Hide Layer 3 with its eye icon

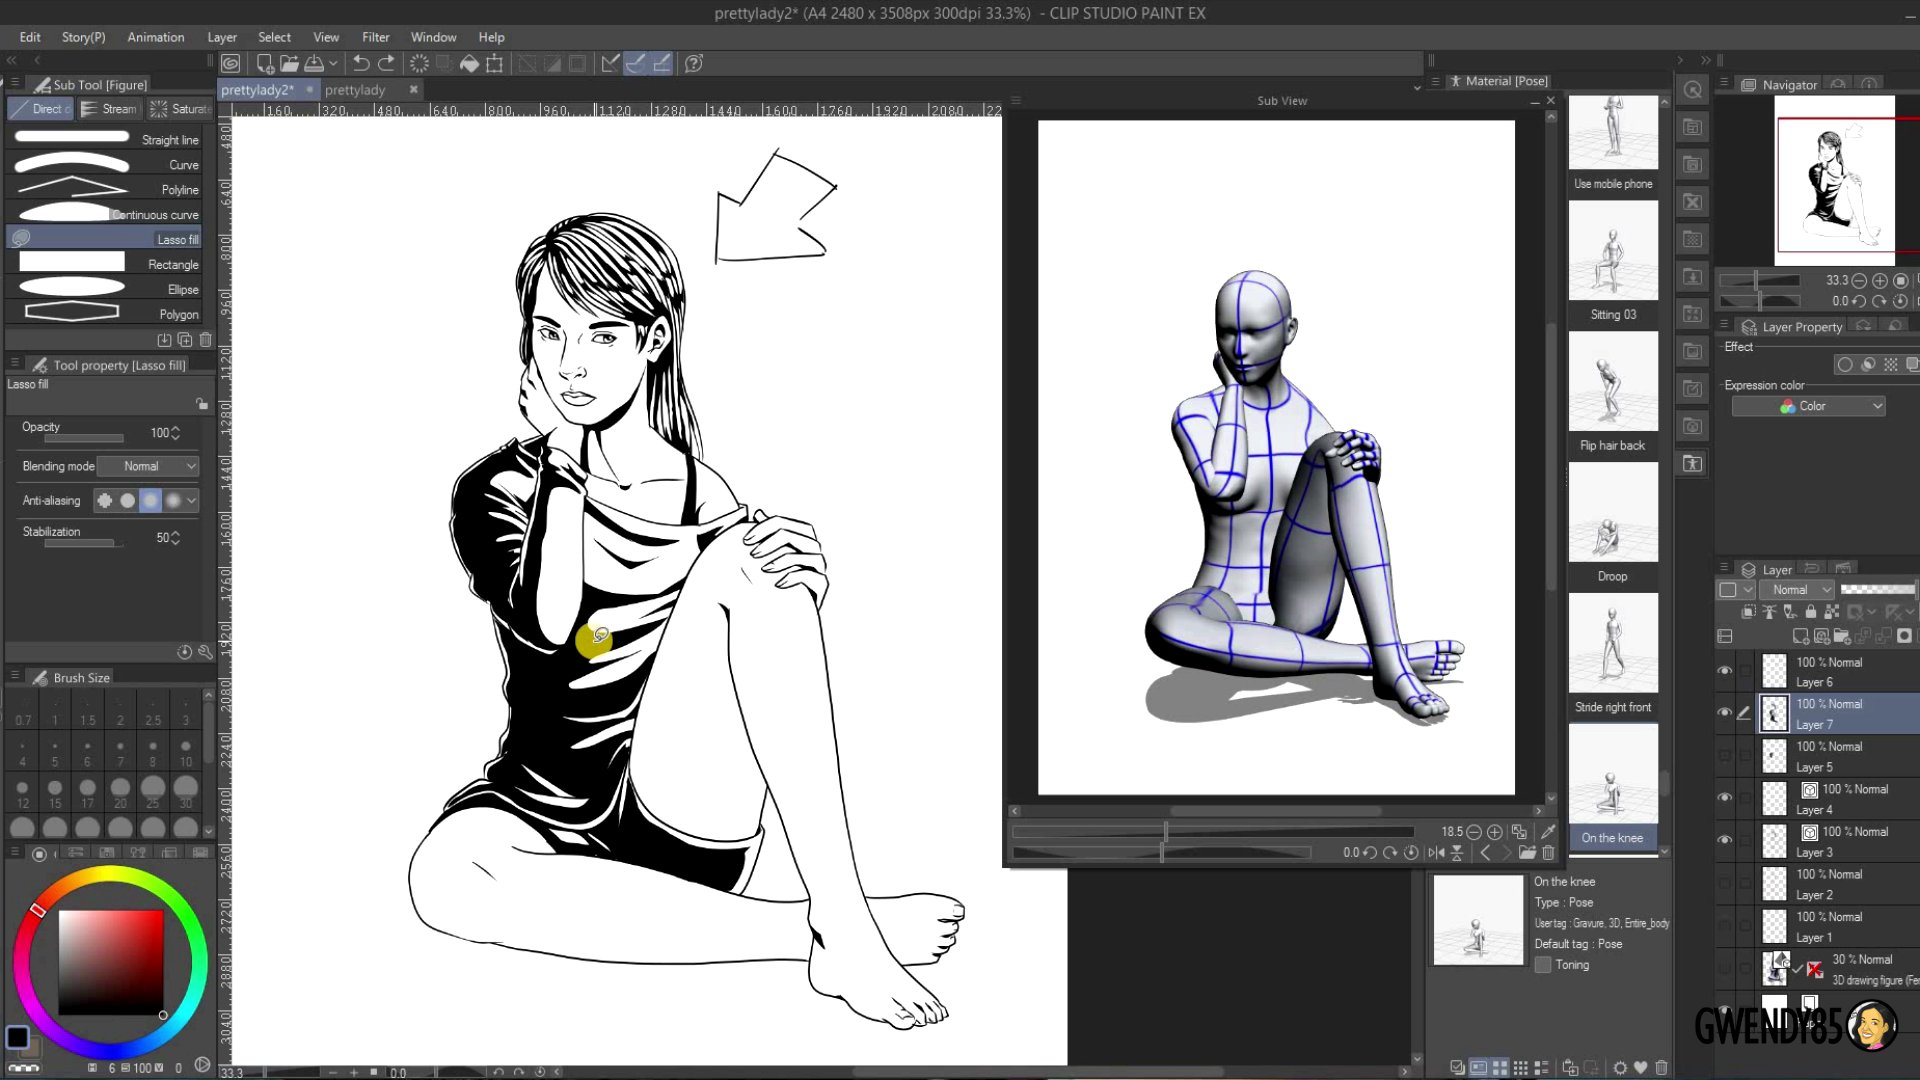1724,841
